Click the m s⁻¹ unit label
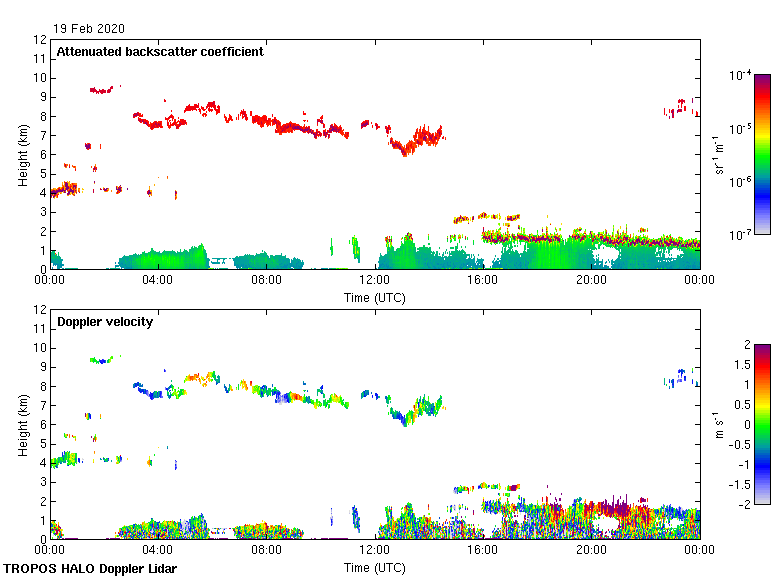The image size is (780, 580). click(x=719, y=424)
